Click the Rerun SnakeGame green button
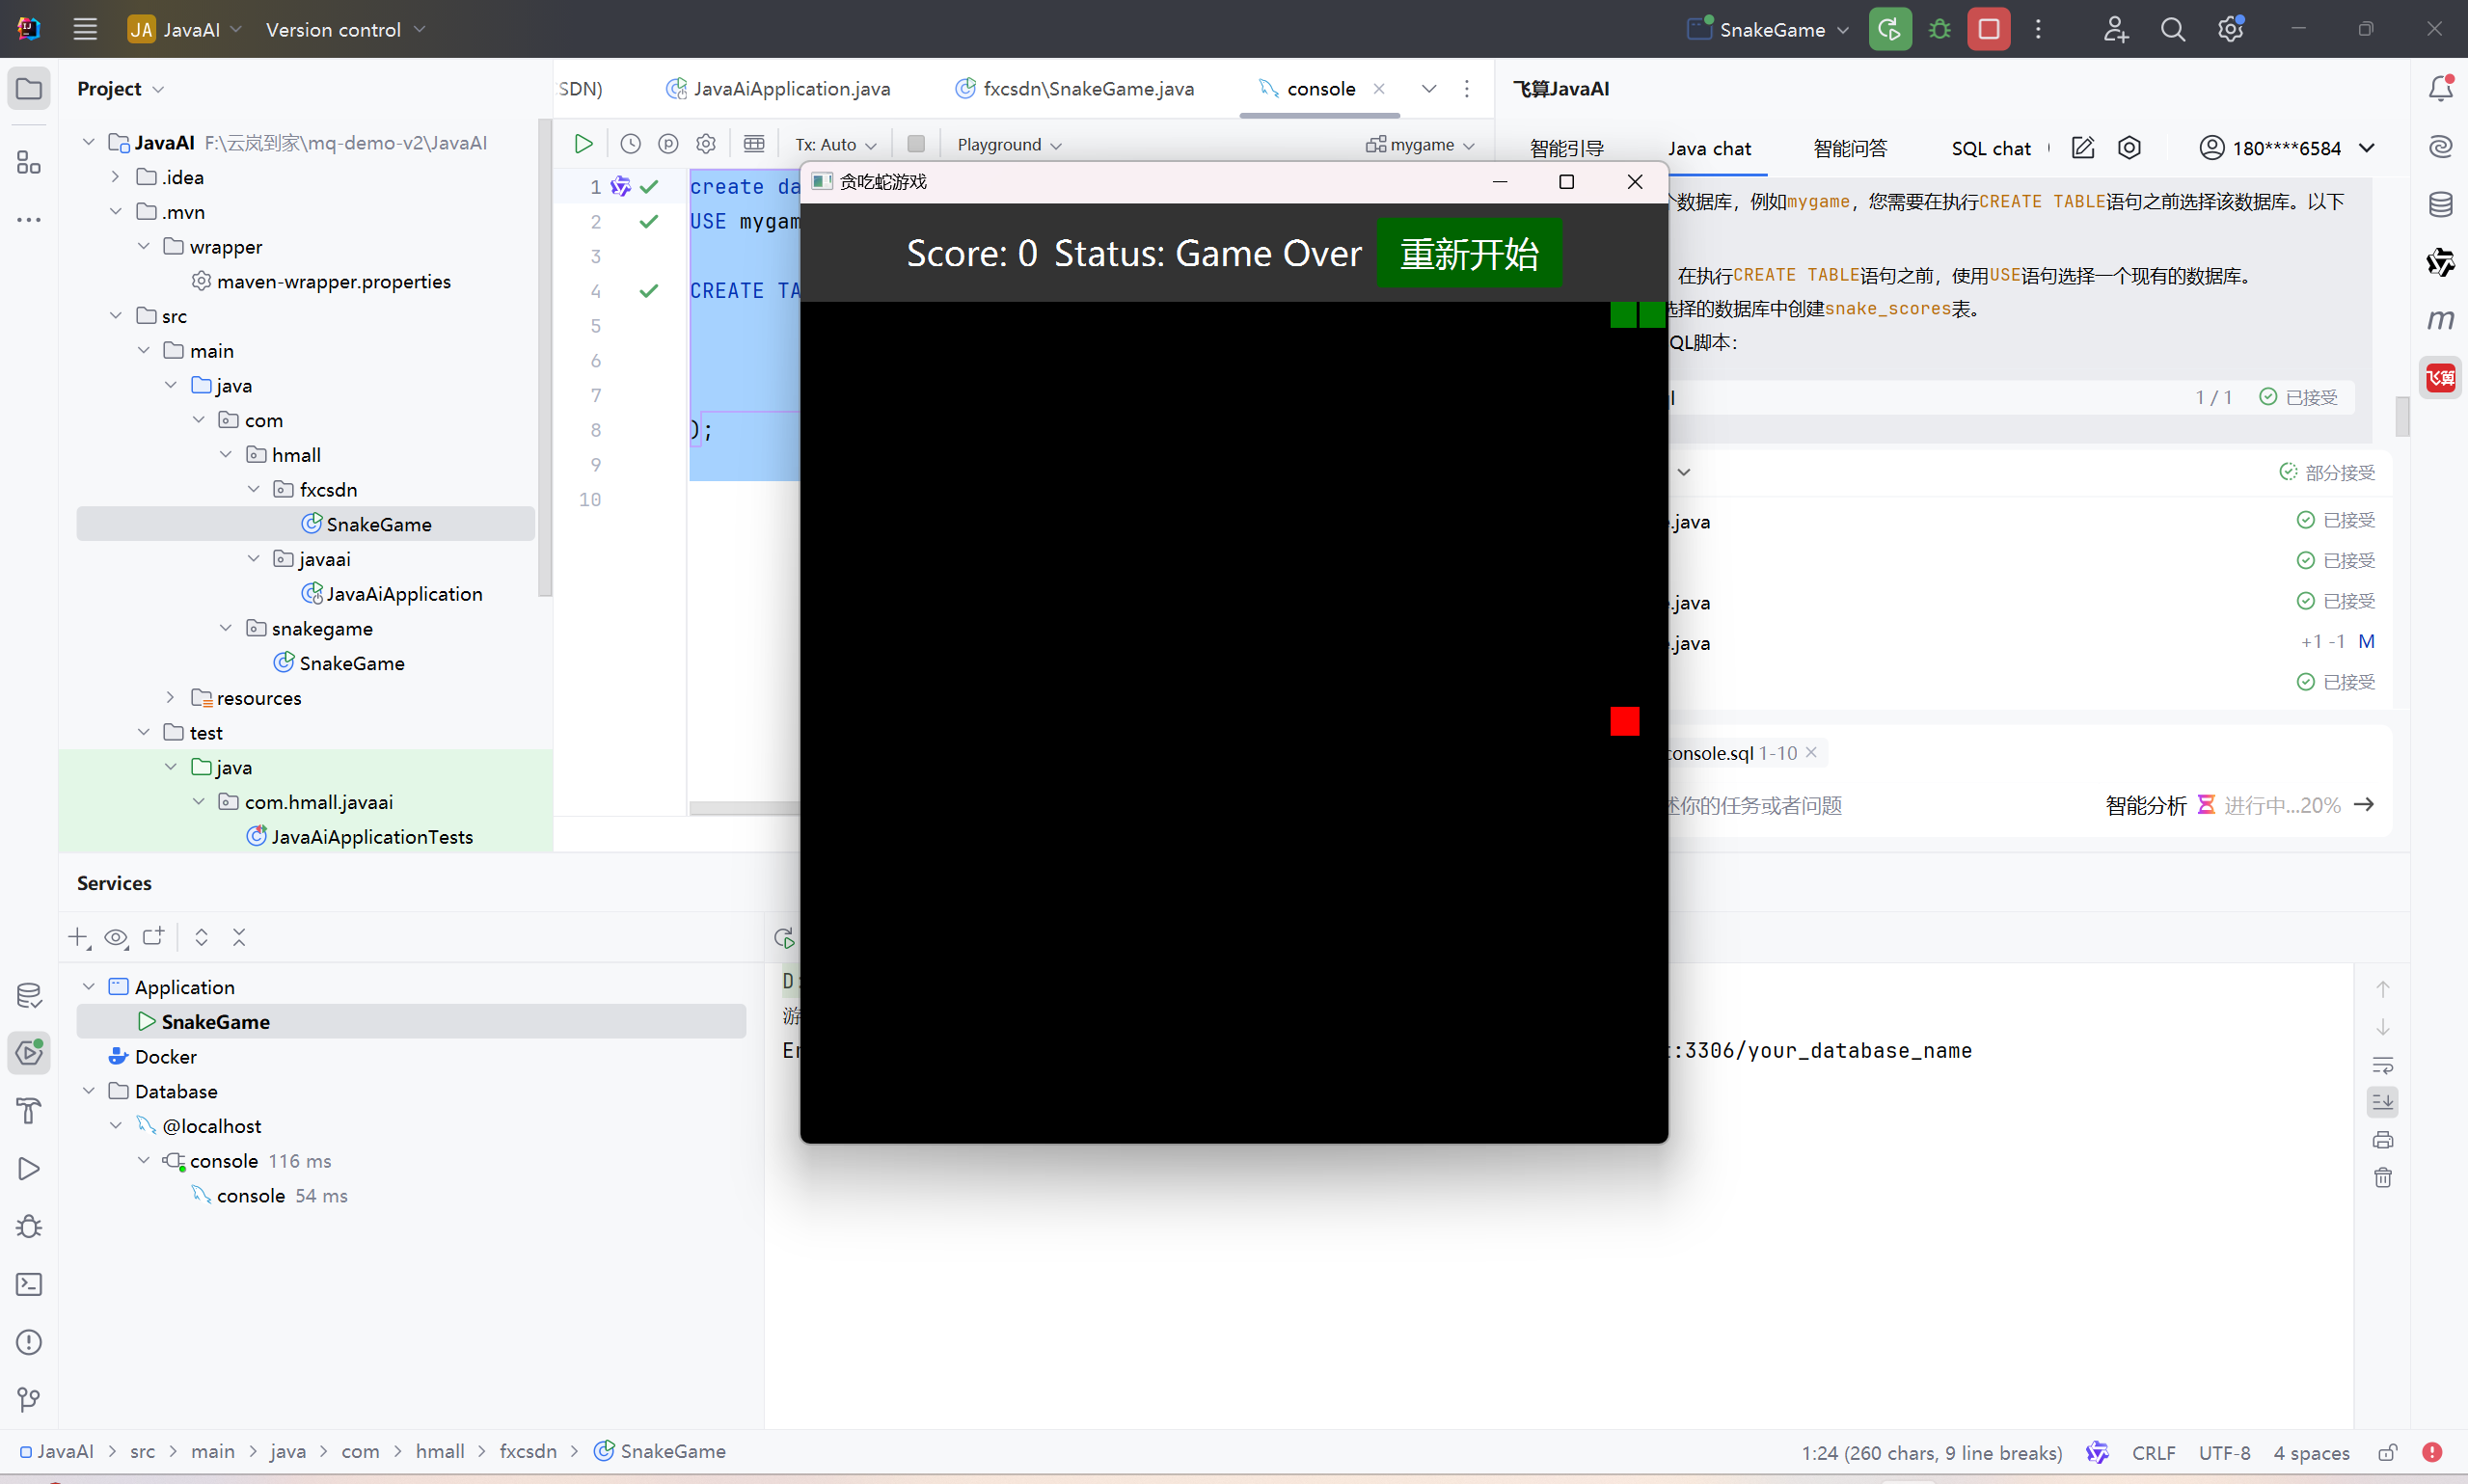This screenshot has height=1484, width=2468. coord(1889,29)
